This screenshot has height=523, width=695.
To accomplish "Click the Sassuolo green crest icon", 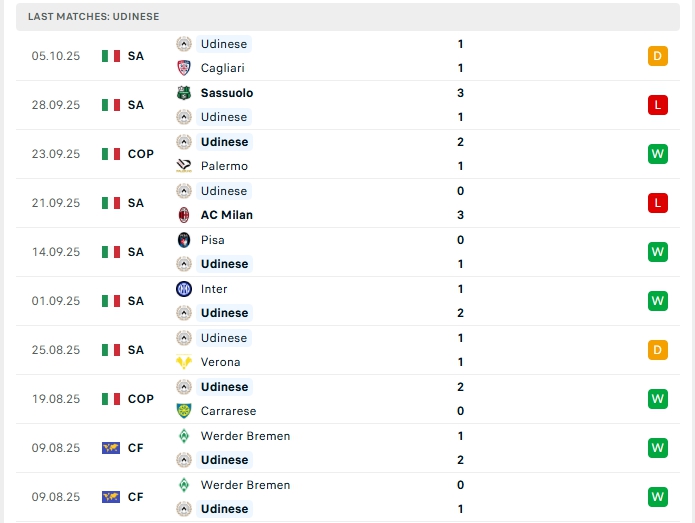I will (184, 93).
